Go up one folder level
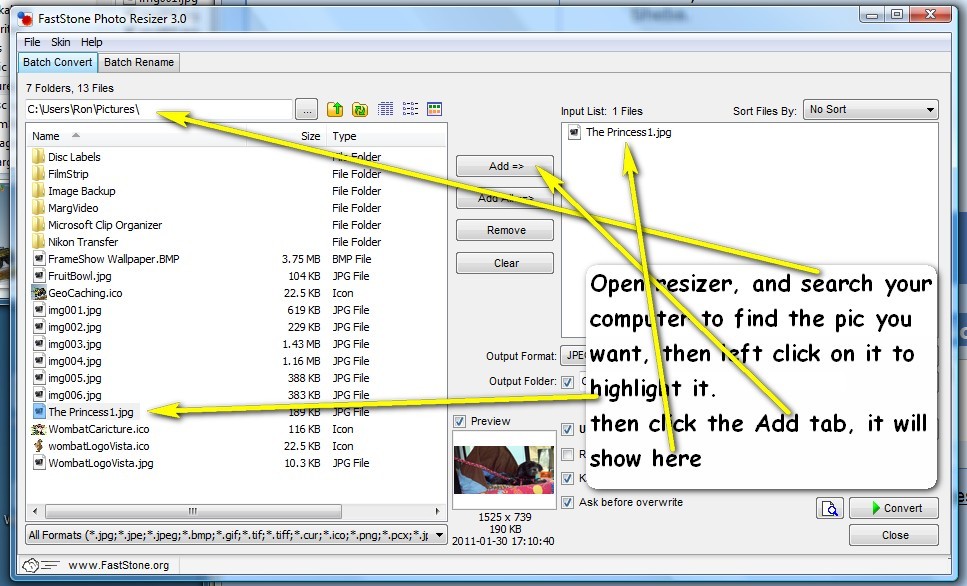967x586 pixels. [x=336, y=109]
